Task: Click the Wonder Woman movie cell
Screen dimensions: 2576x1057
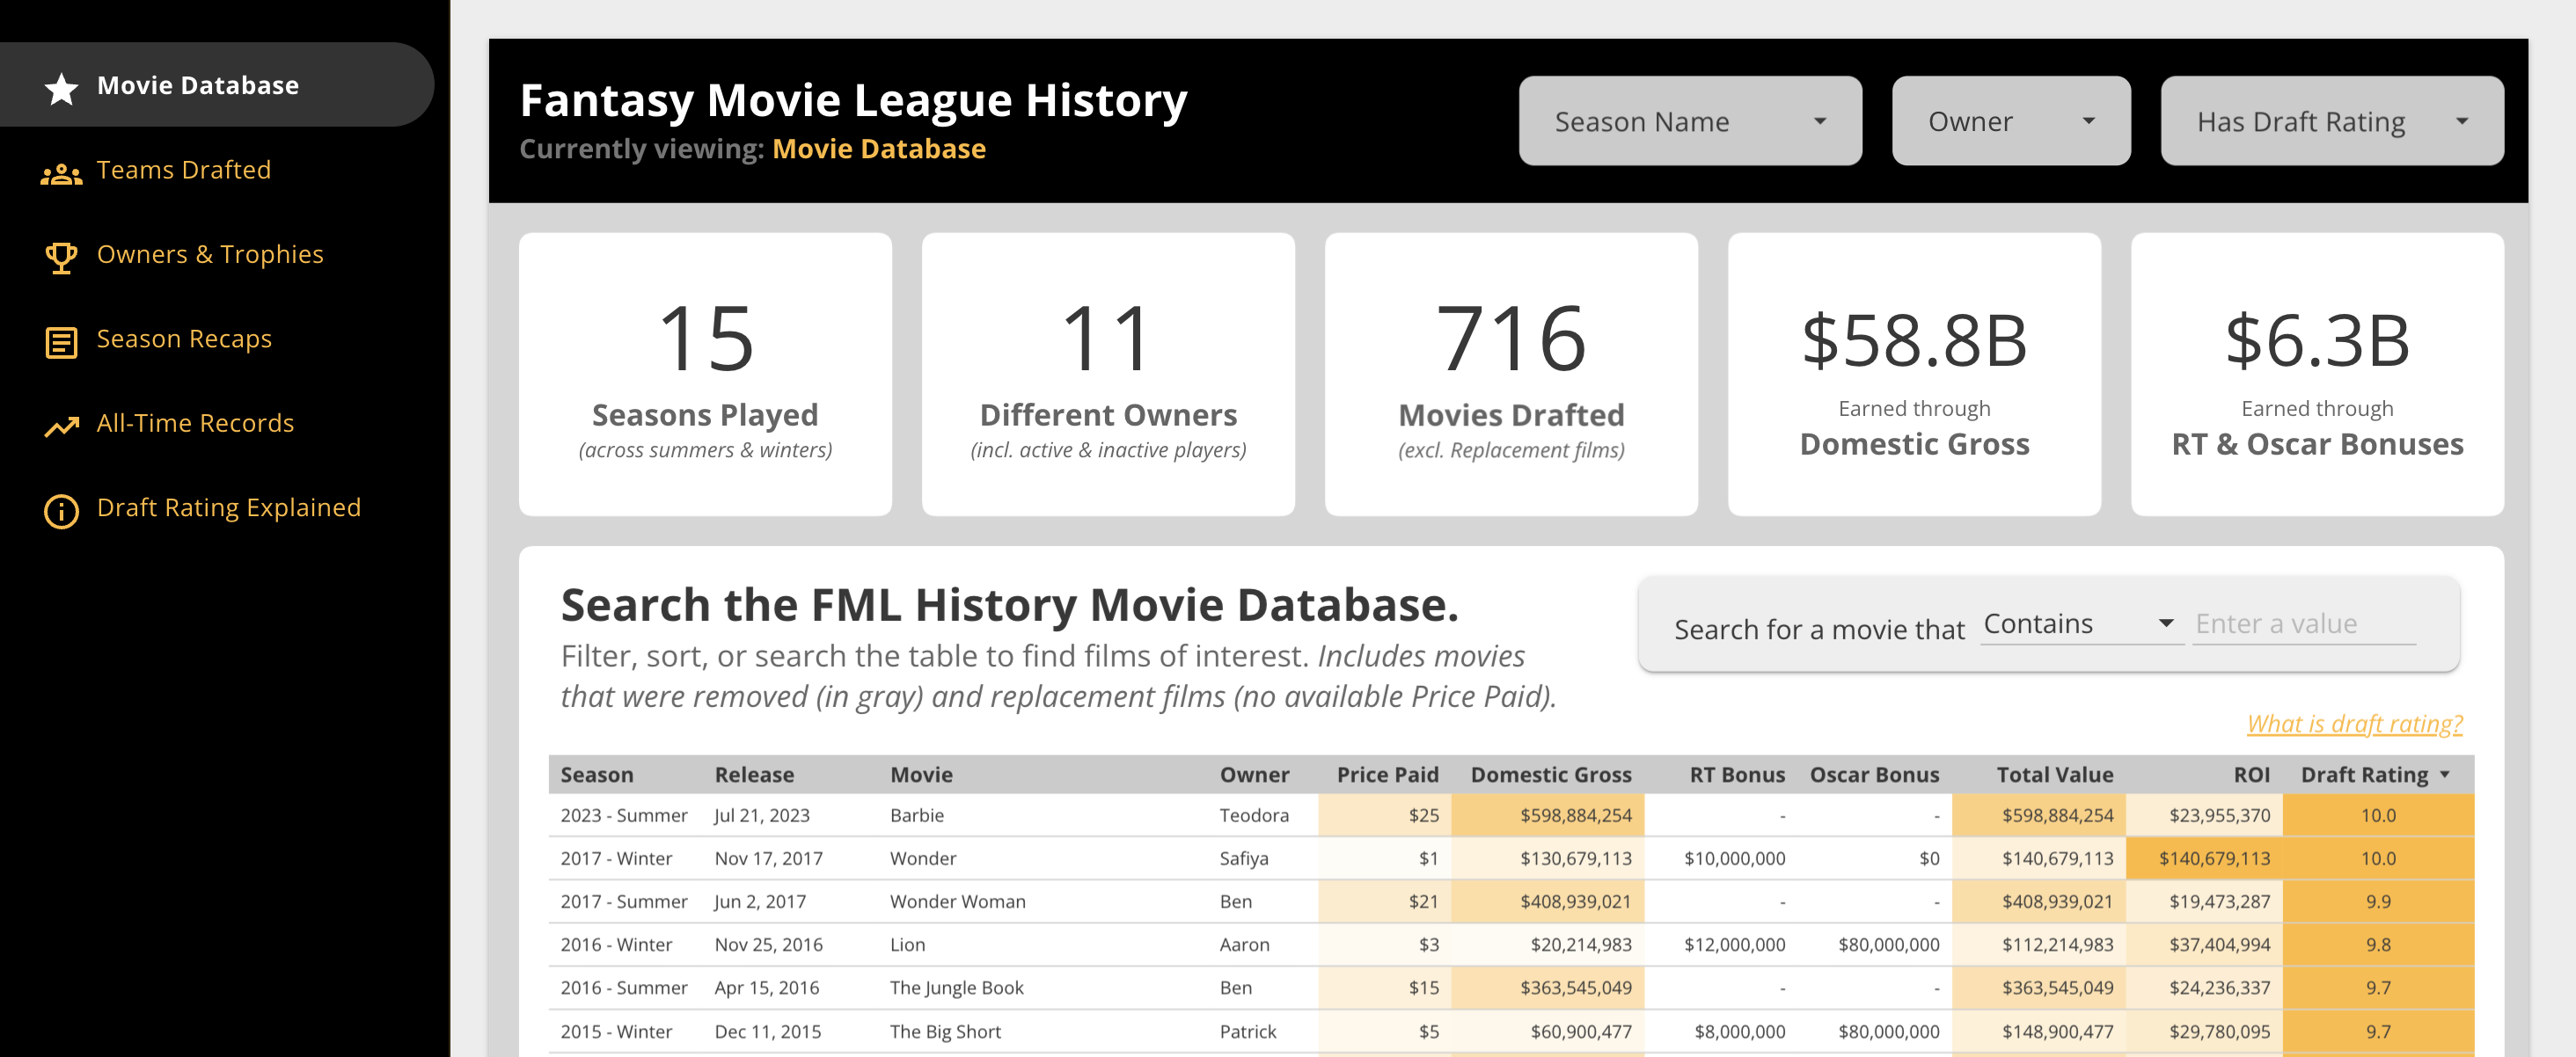Action: coord(957,901)
